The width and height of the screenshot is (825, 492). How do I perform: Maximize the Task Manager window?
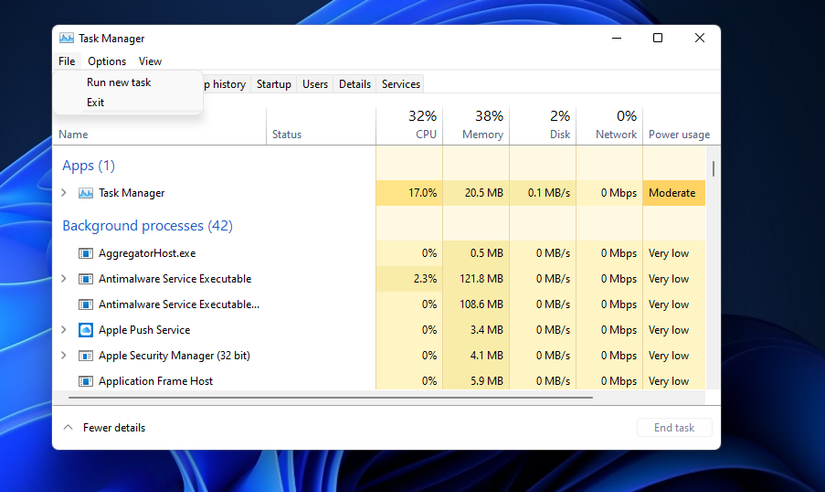pyautogui.click(x=658, y=38)
